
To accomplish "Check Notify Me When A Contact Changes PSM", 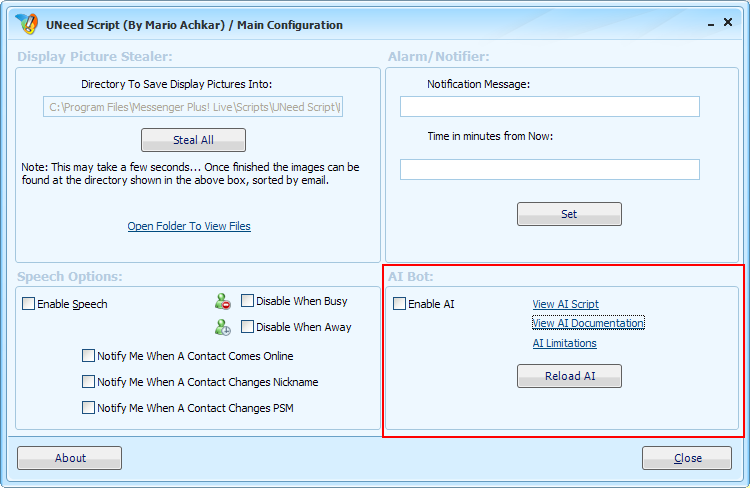I will (88, 408).
